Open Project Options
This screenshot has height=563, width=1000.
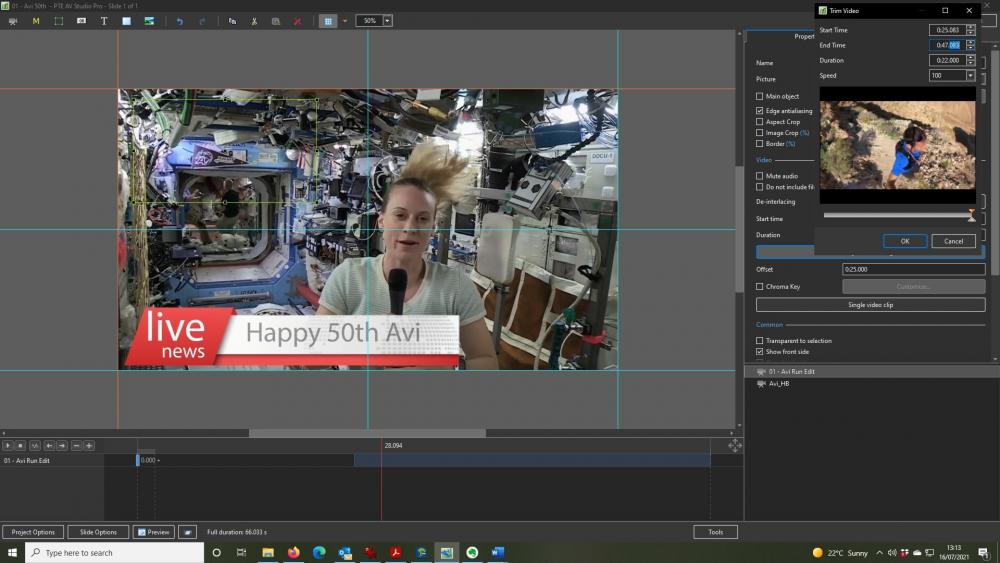pos(33,532)
